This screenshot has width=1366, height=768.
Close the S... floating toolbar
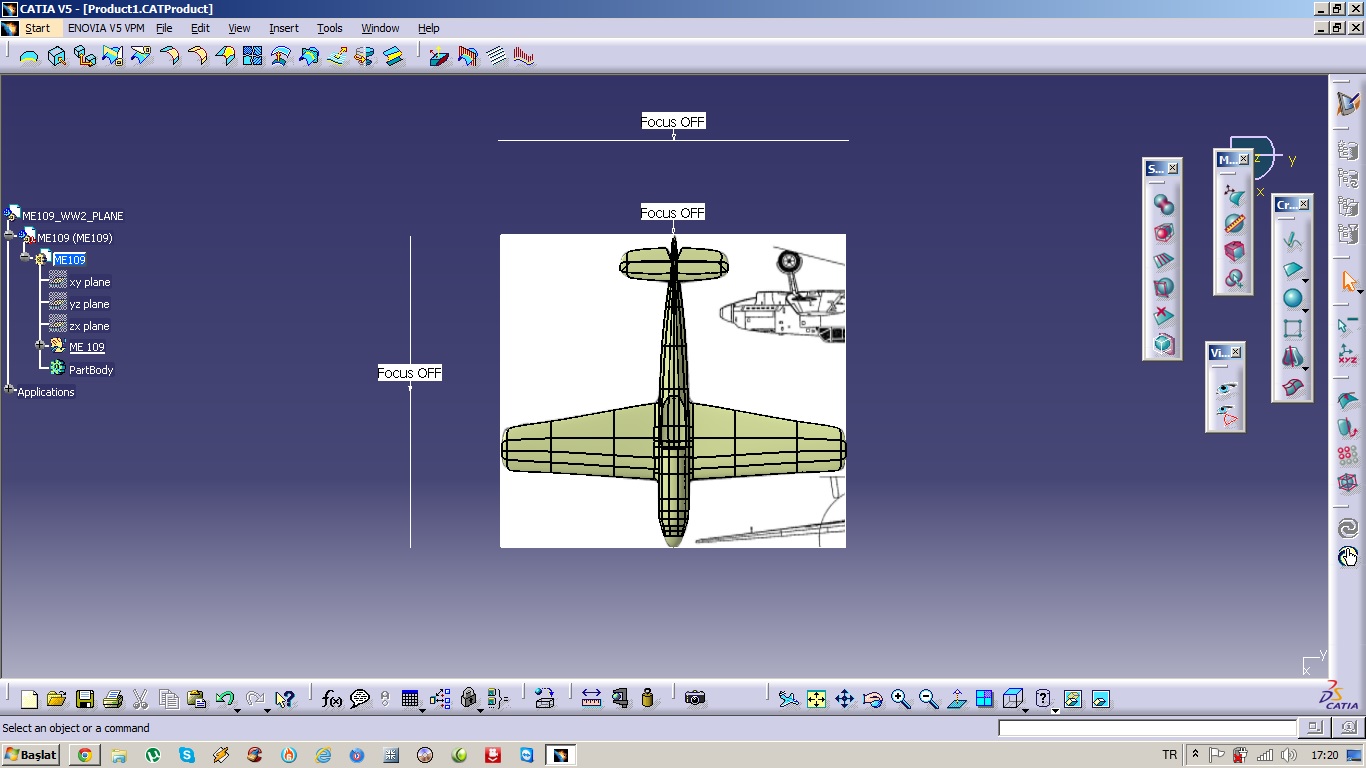click(1173, 168)
